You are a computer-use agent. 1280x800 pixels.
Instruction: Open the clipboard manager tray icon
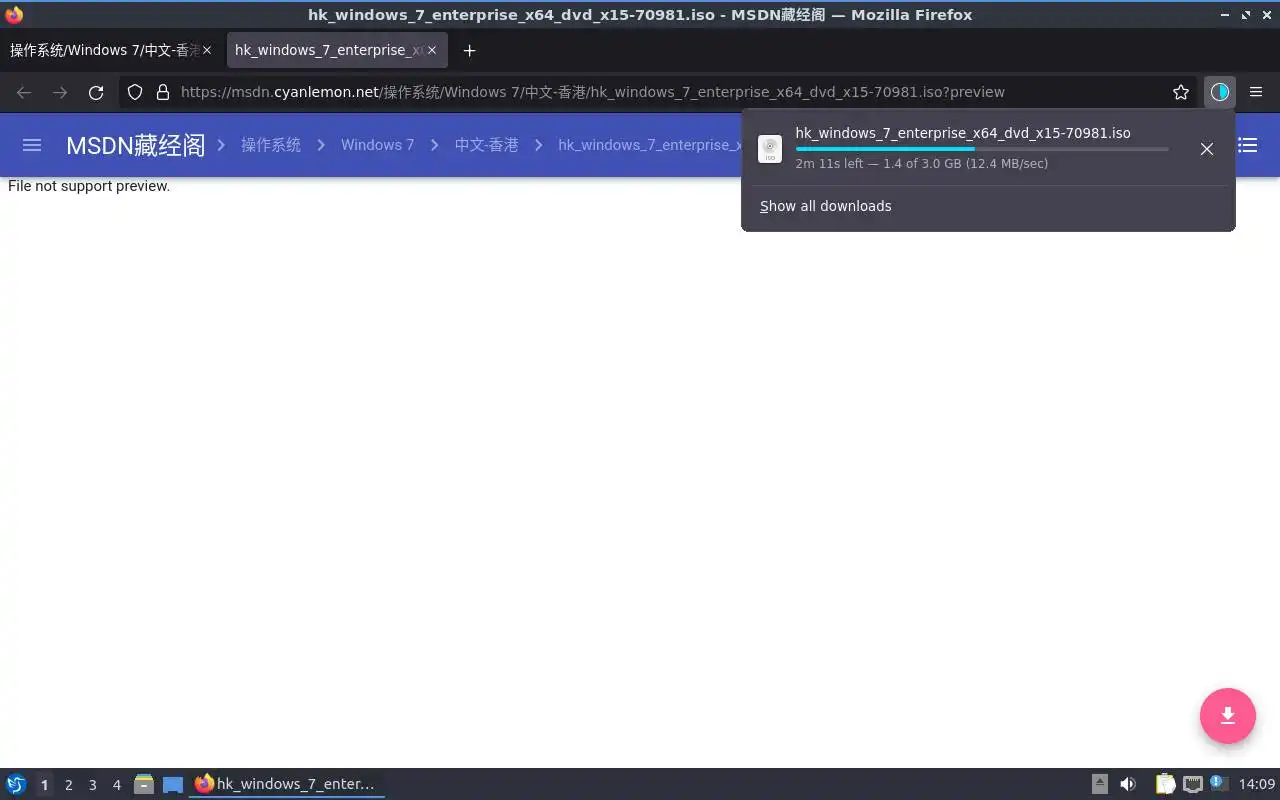1165,784
